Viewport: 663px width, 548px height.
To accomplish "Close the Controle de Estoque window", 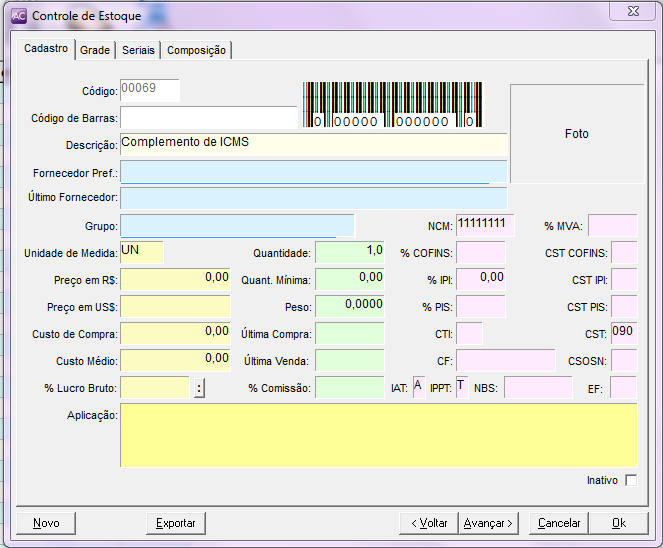I will pos(631,13).
